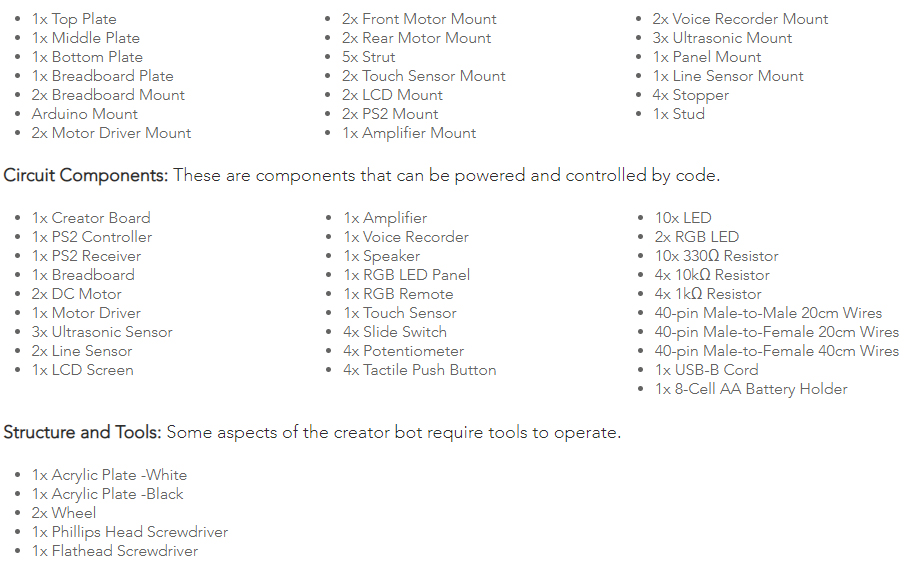Click the "Structure and Tools:" heading
The height and width of the screenshot is (572, 906).
pyautogui.click(x=82, y=433)
